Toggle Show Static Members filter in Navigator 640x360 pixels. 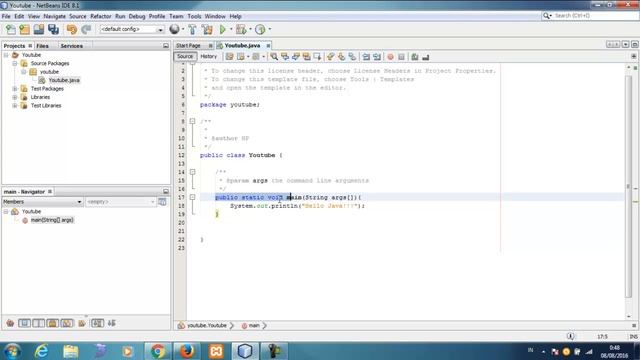pos(38,323)
